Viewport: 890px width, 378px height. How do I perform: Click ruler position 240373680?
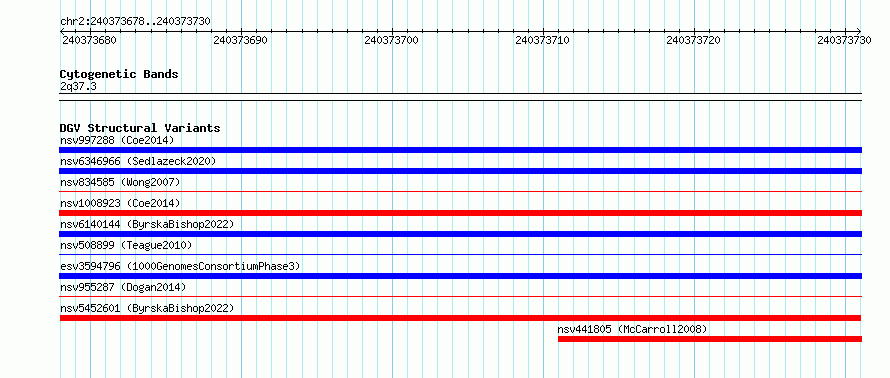90,40
